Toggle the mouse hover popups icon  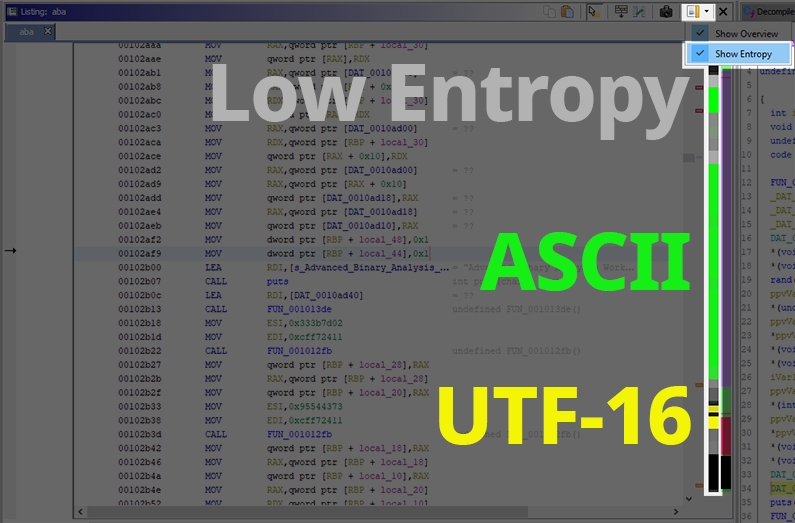point(594,12)
